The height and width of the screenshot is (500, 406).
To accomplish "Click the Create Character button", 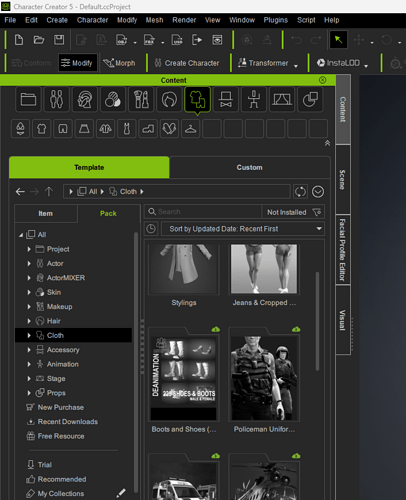I will coord(187,63).
